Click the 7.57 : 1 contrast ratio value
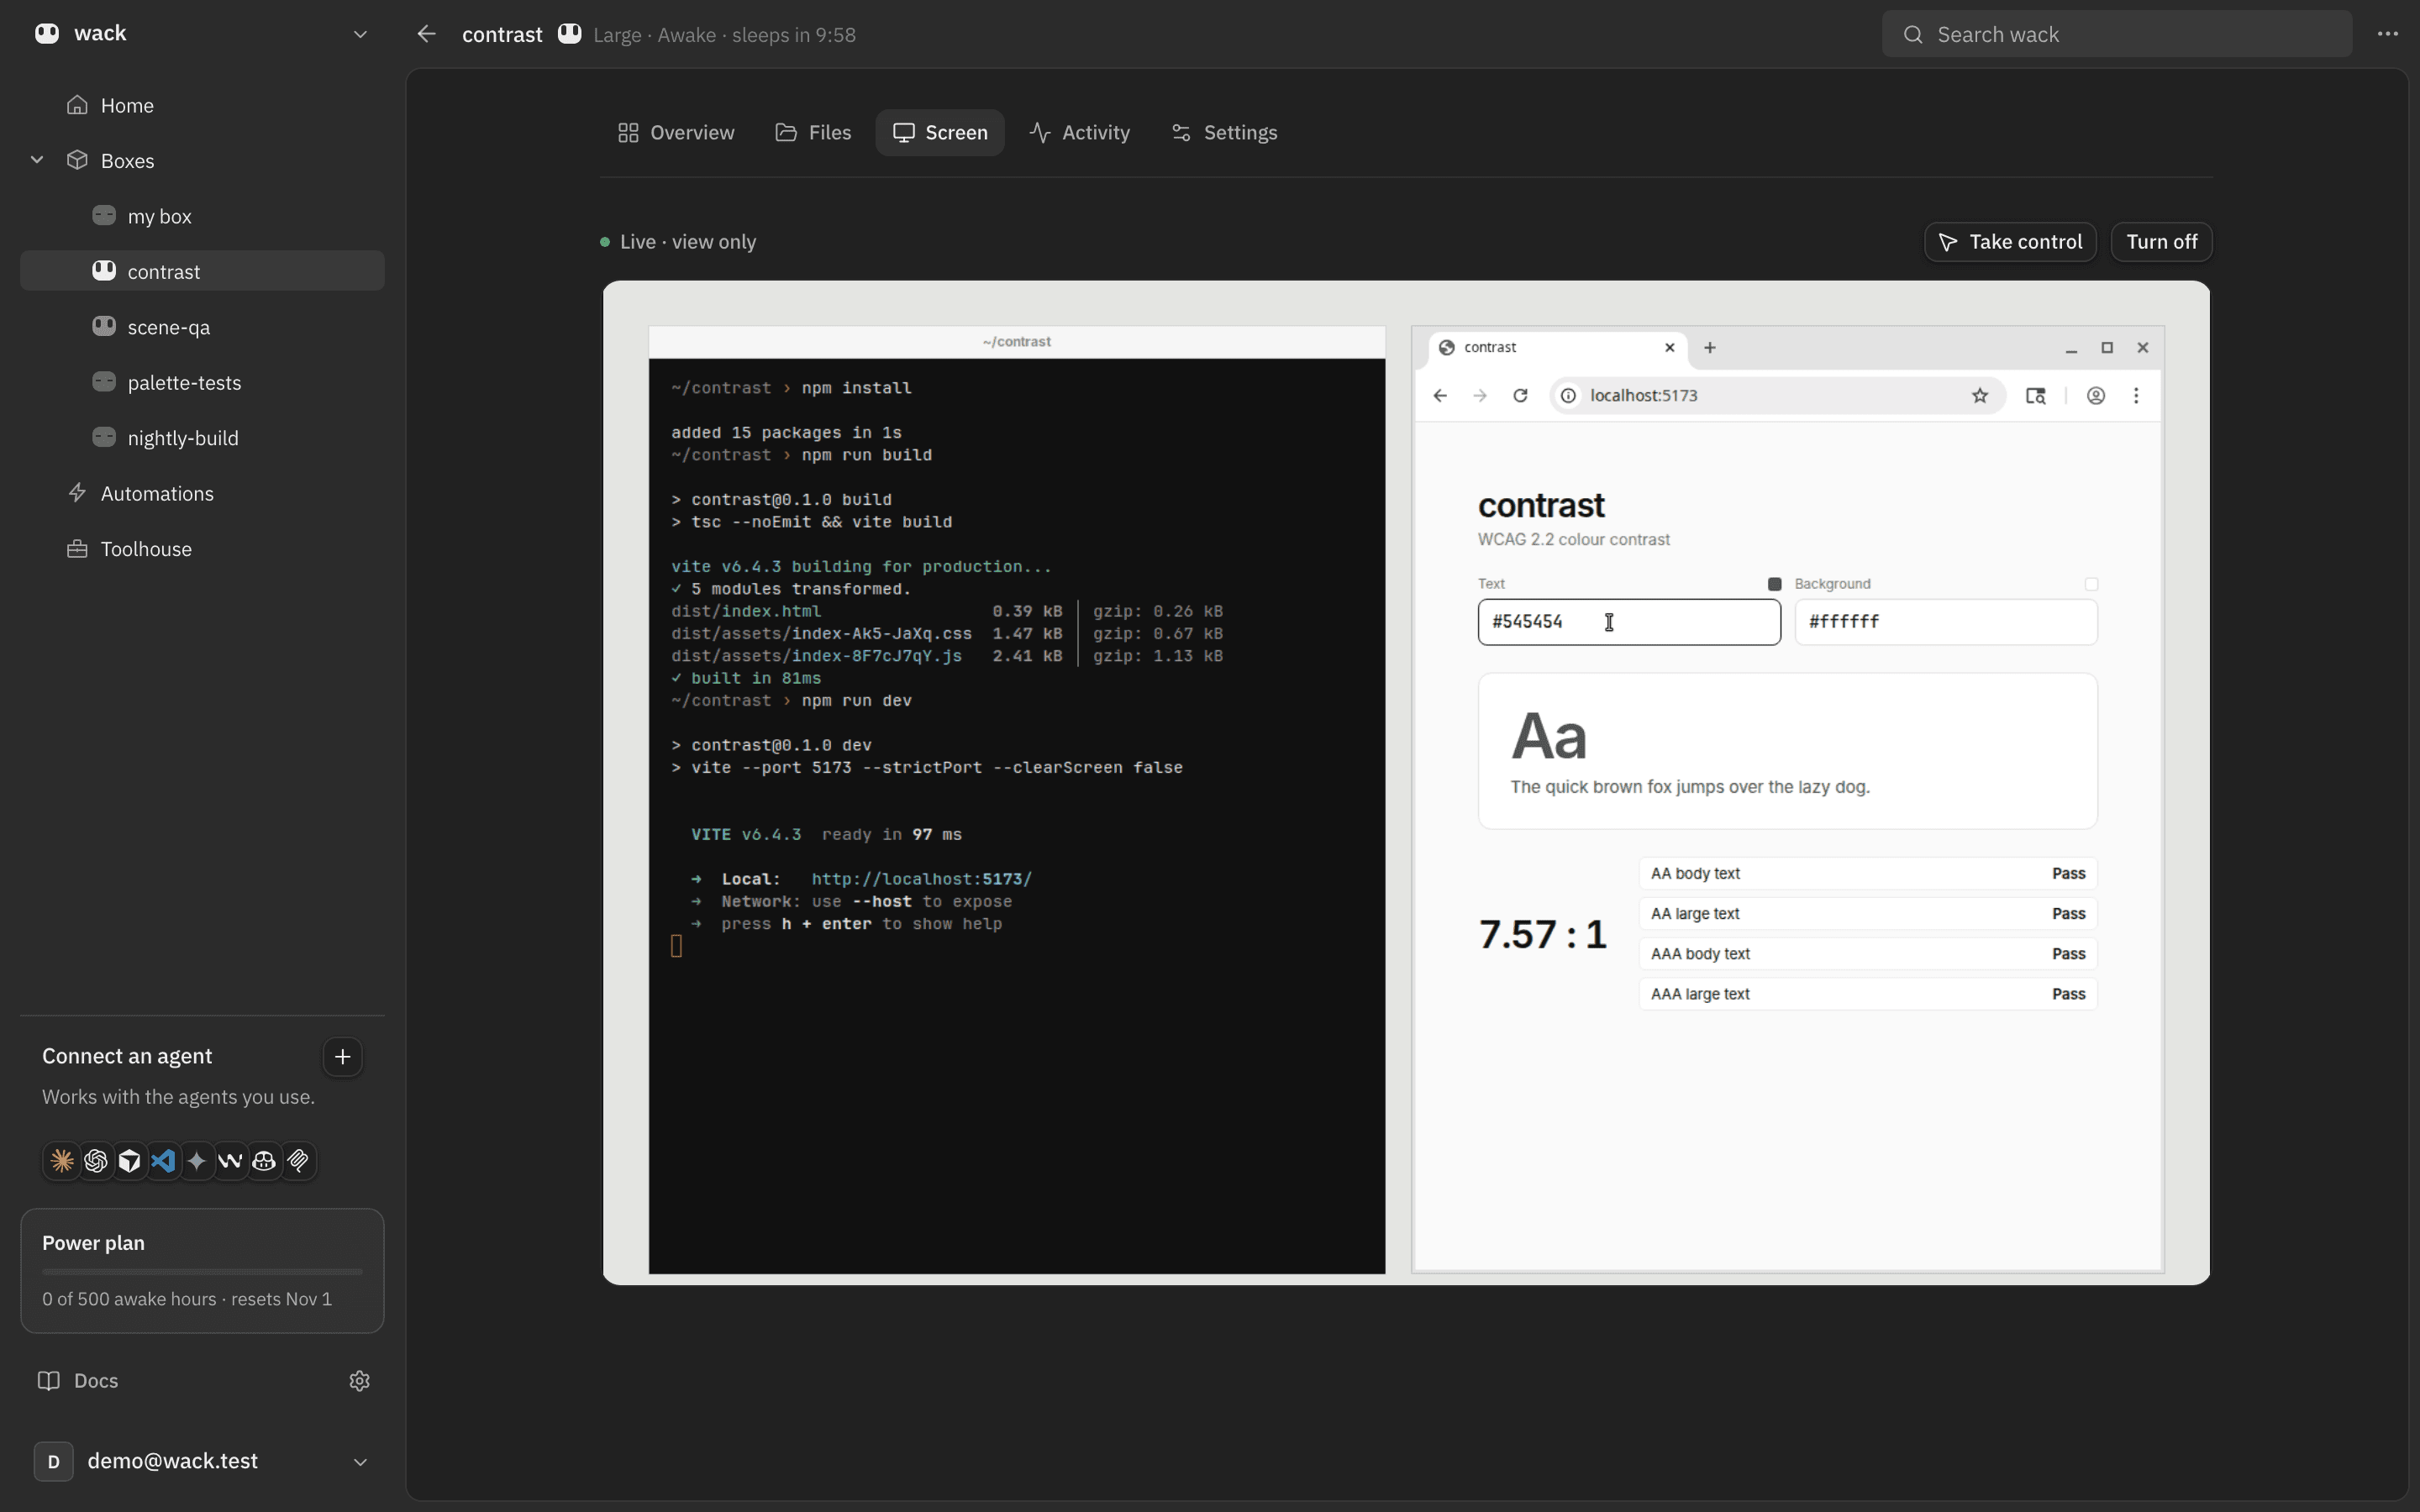This screenshot has width=2420, height=1512. 1543,934
